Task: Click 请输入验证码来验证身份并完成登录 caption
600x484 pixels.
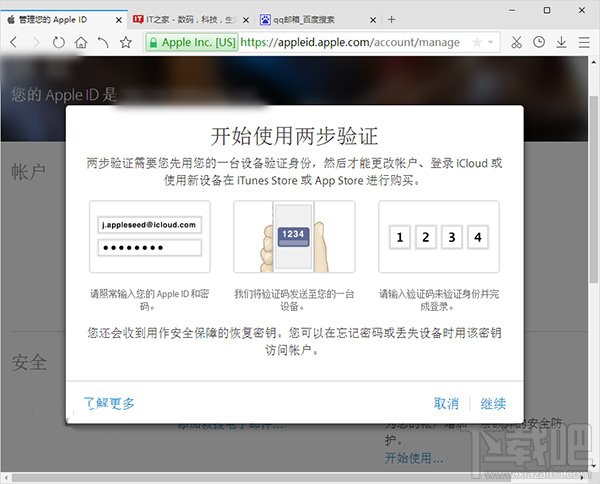Action: point(439,300)
